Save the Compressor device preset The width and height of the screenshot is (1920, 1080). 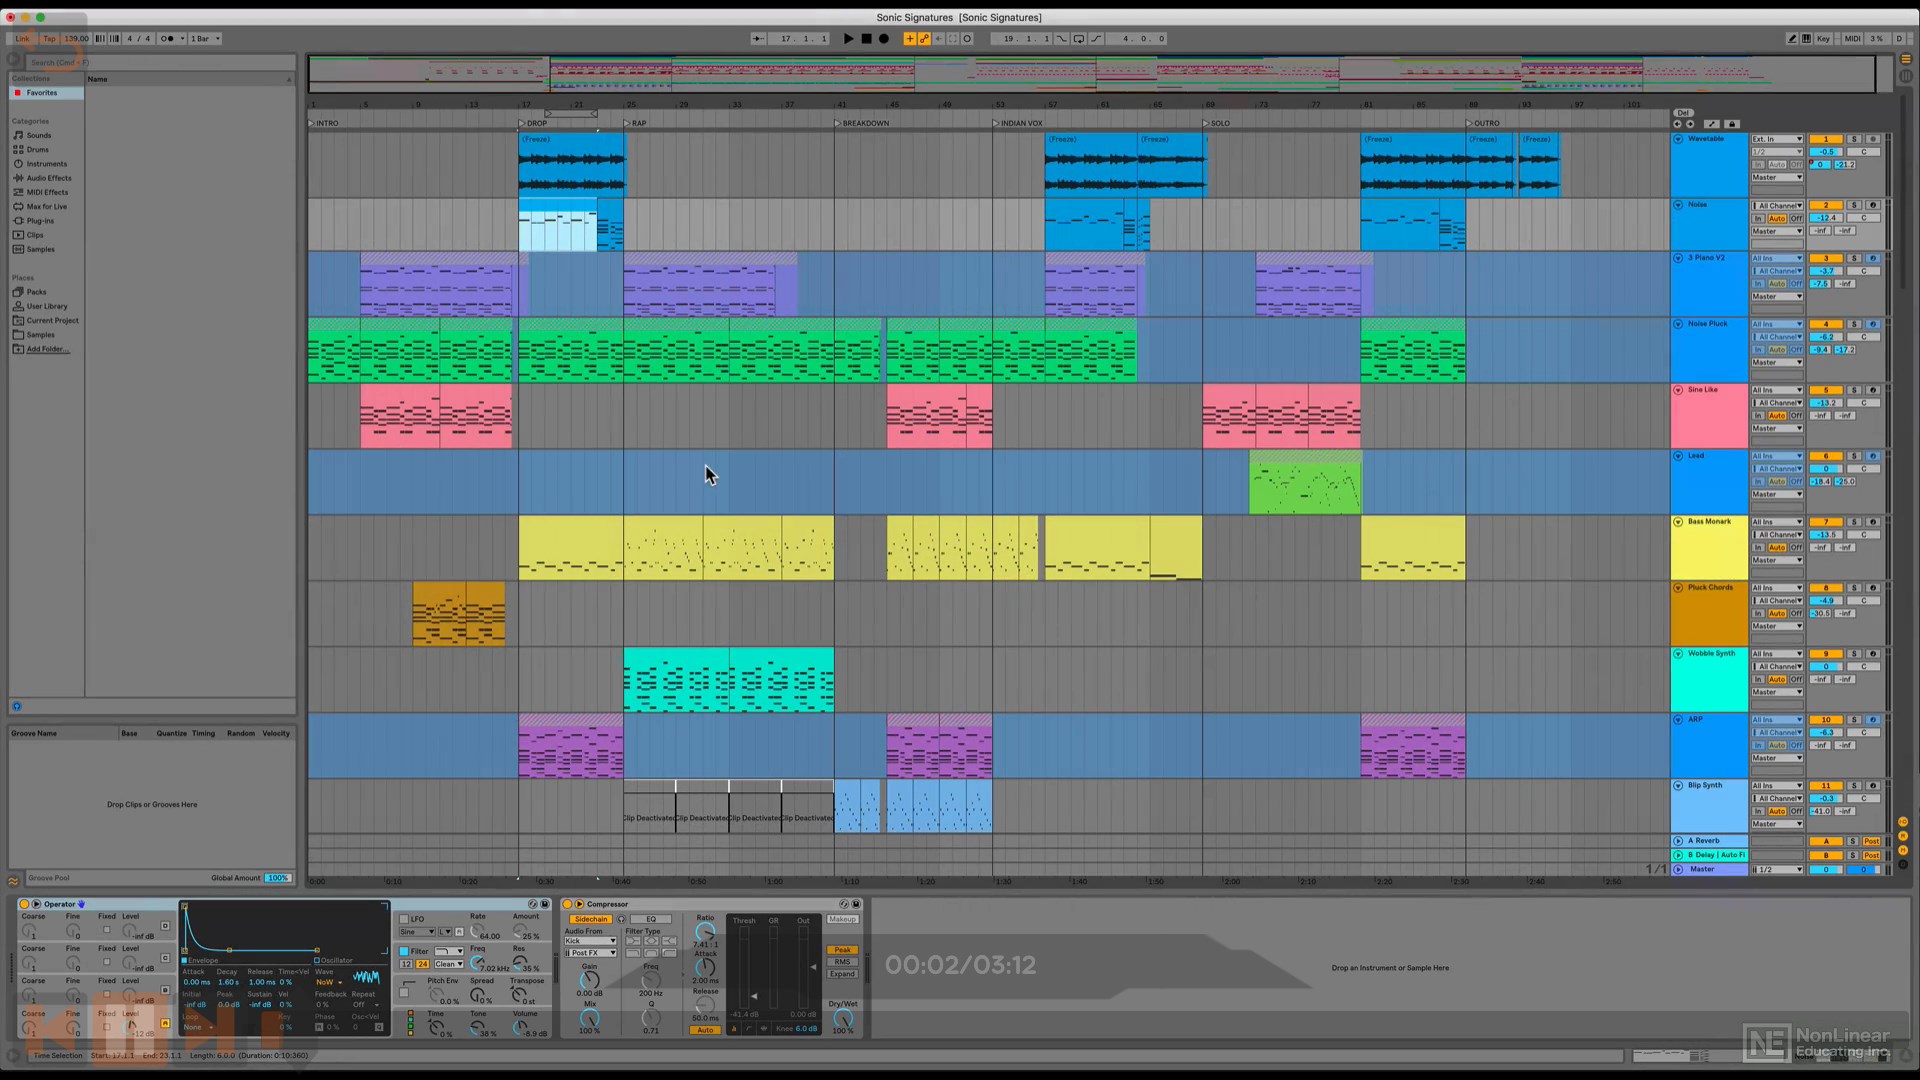856,904
